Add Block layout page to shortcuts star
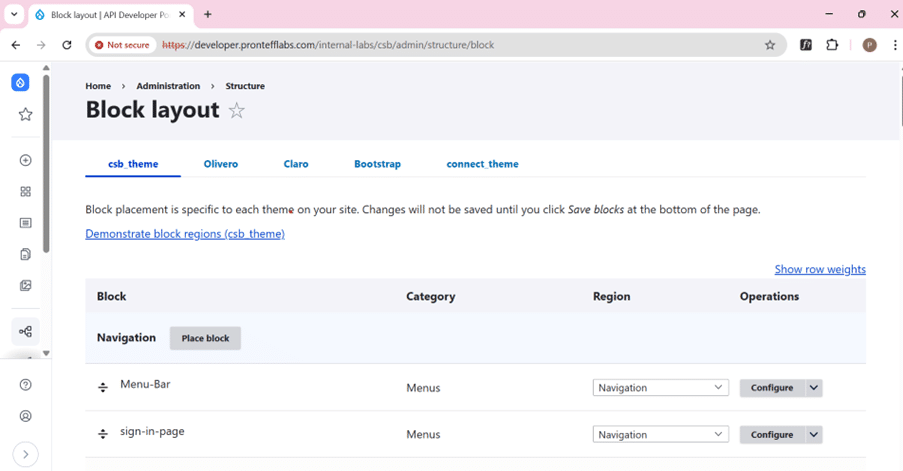This screenshot has width=903, height=471. coord(237,111)
